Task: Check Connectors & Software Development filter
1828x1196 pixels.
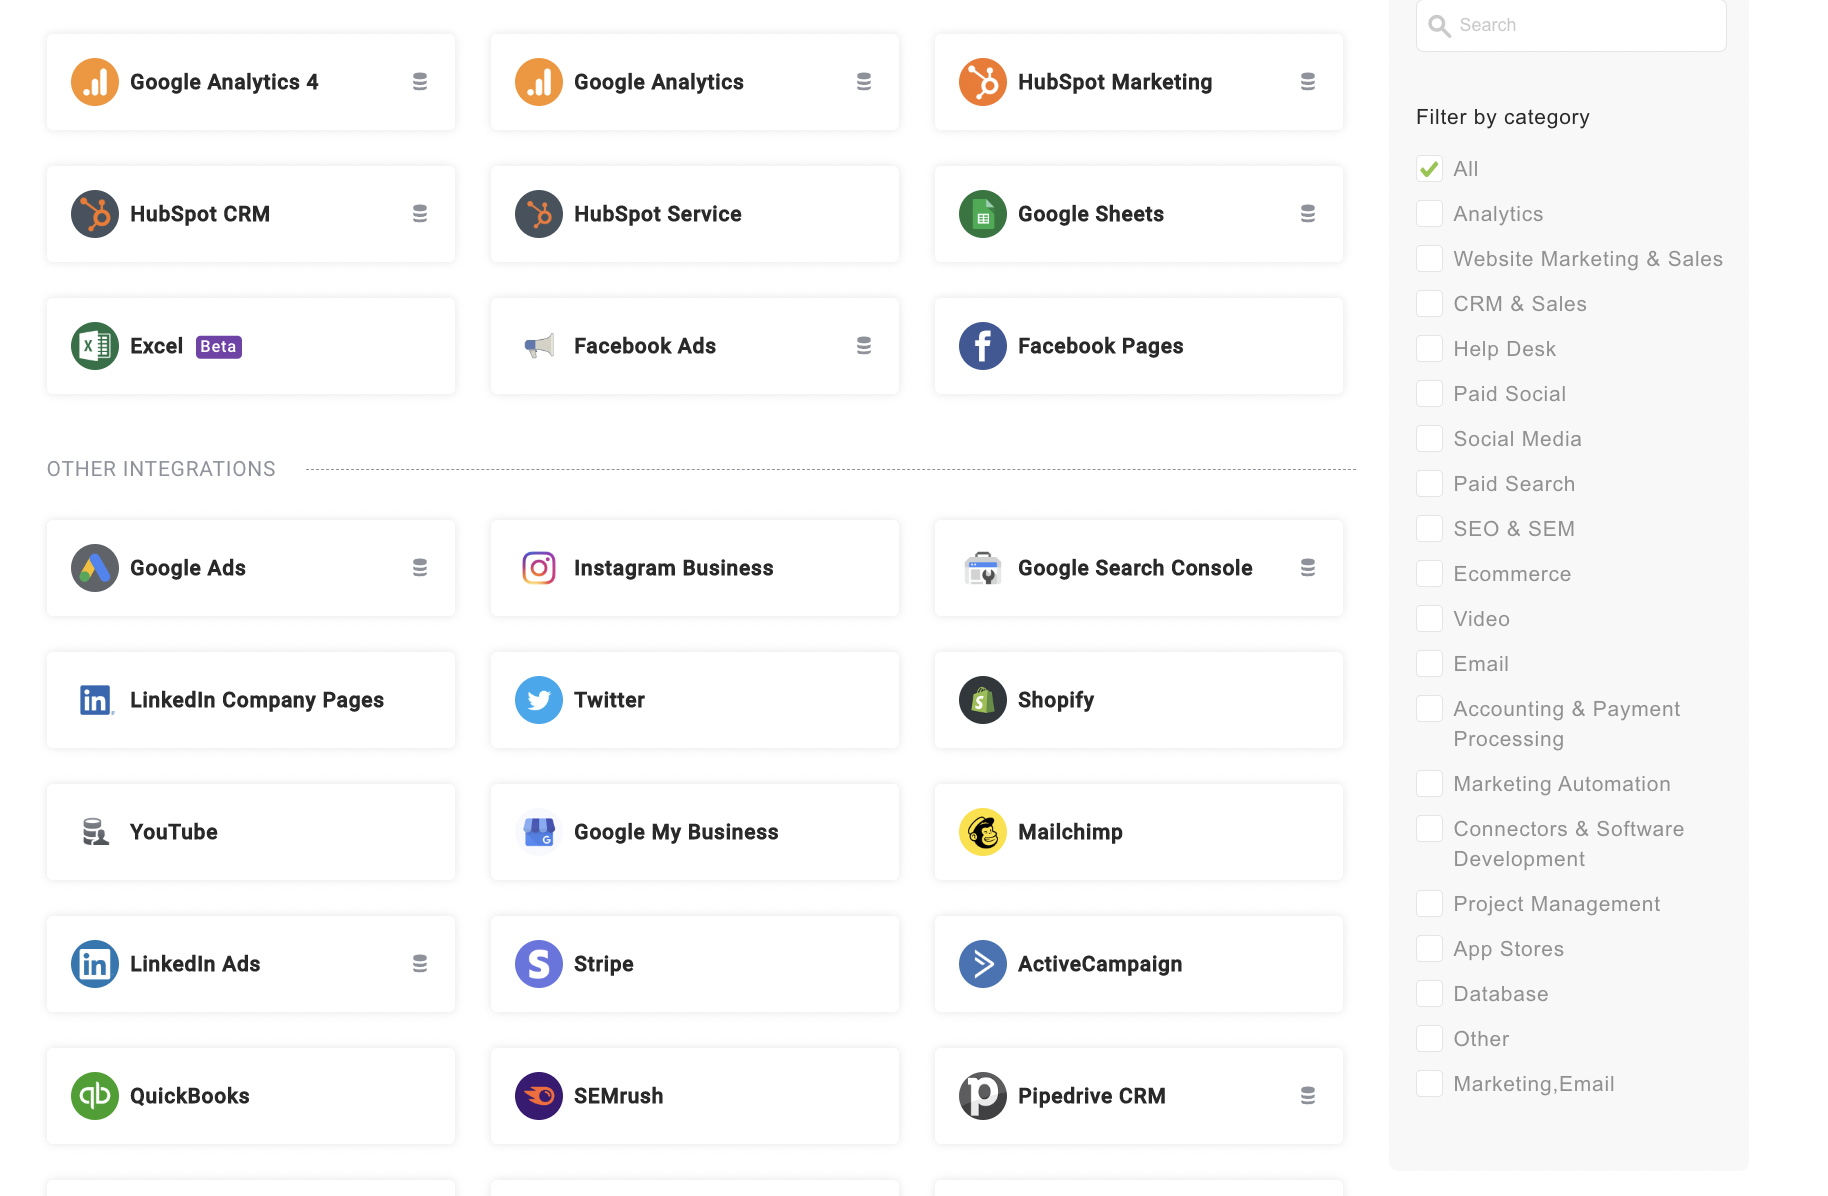Action: (x=1430, y=829)
